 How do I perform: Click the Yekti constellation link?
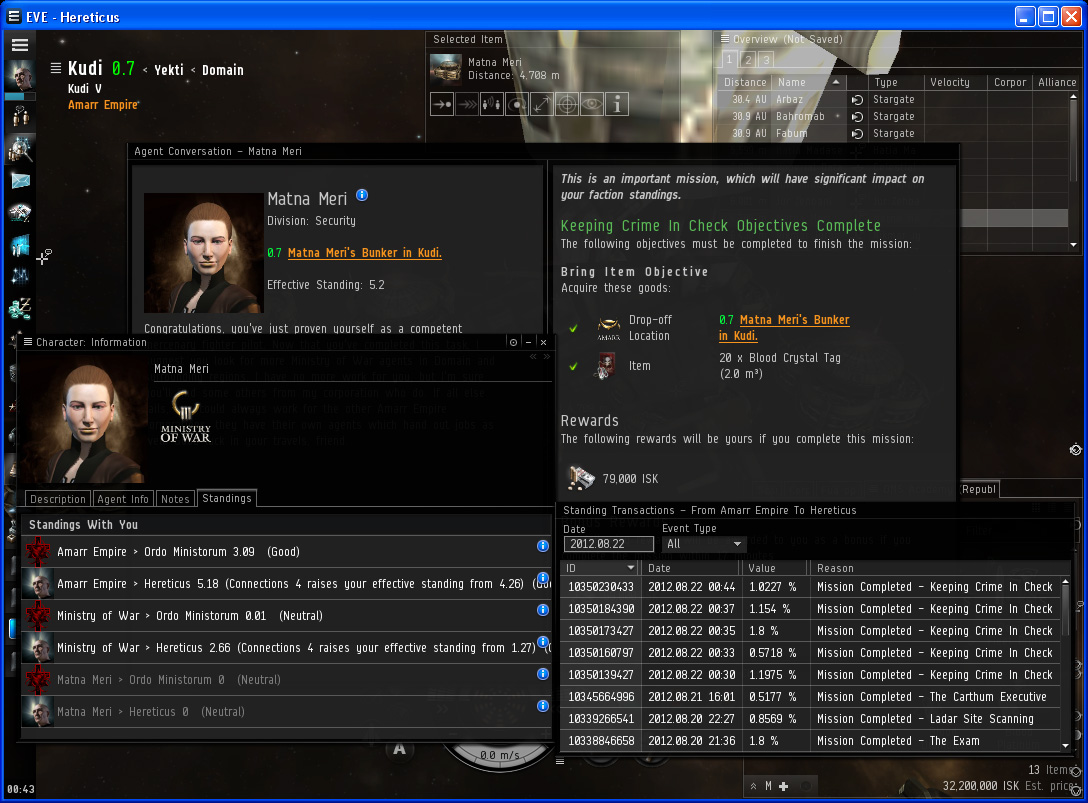(x=169, y=69)
